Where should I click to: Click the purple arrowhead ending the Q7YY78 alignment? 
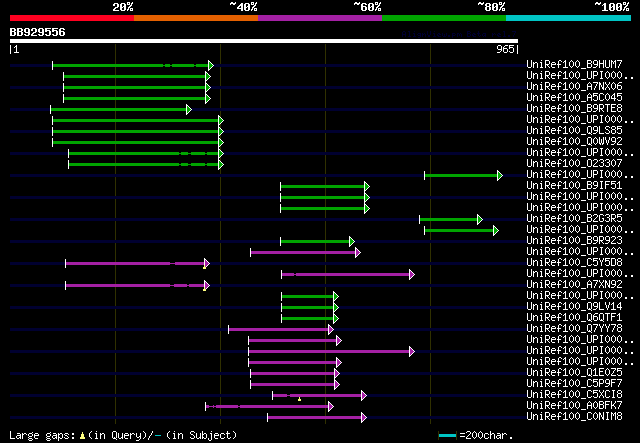point(331,330)
